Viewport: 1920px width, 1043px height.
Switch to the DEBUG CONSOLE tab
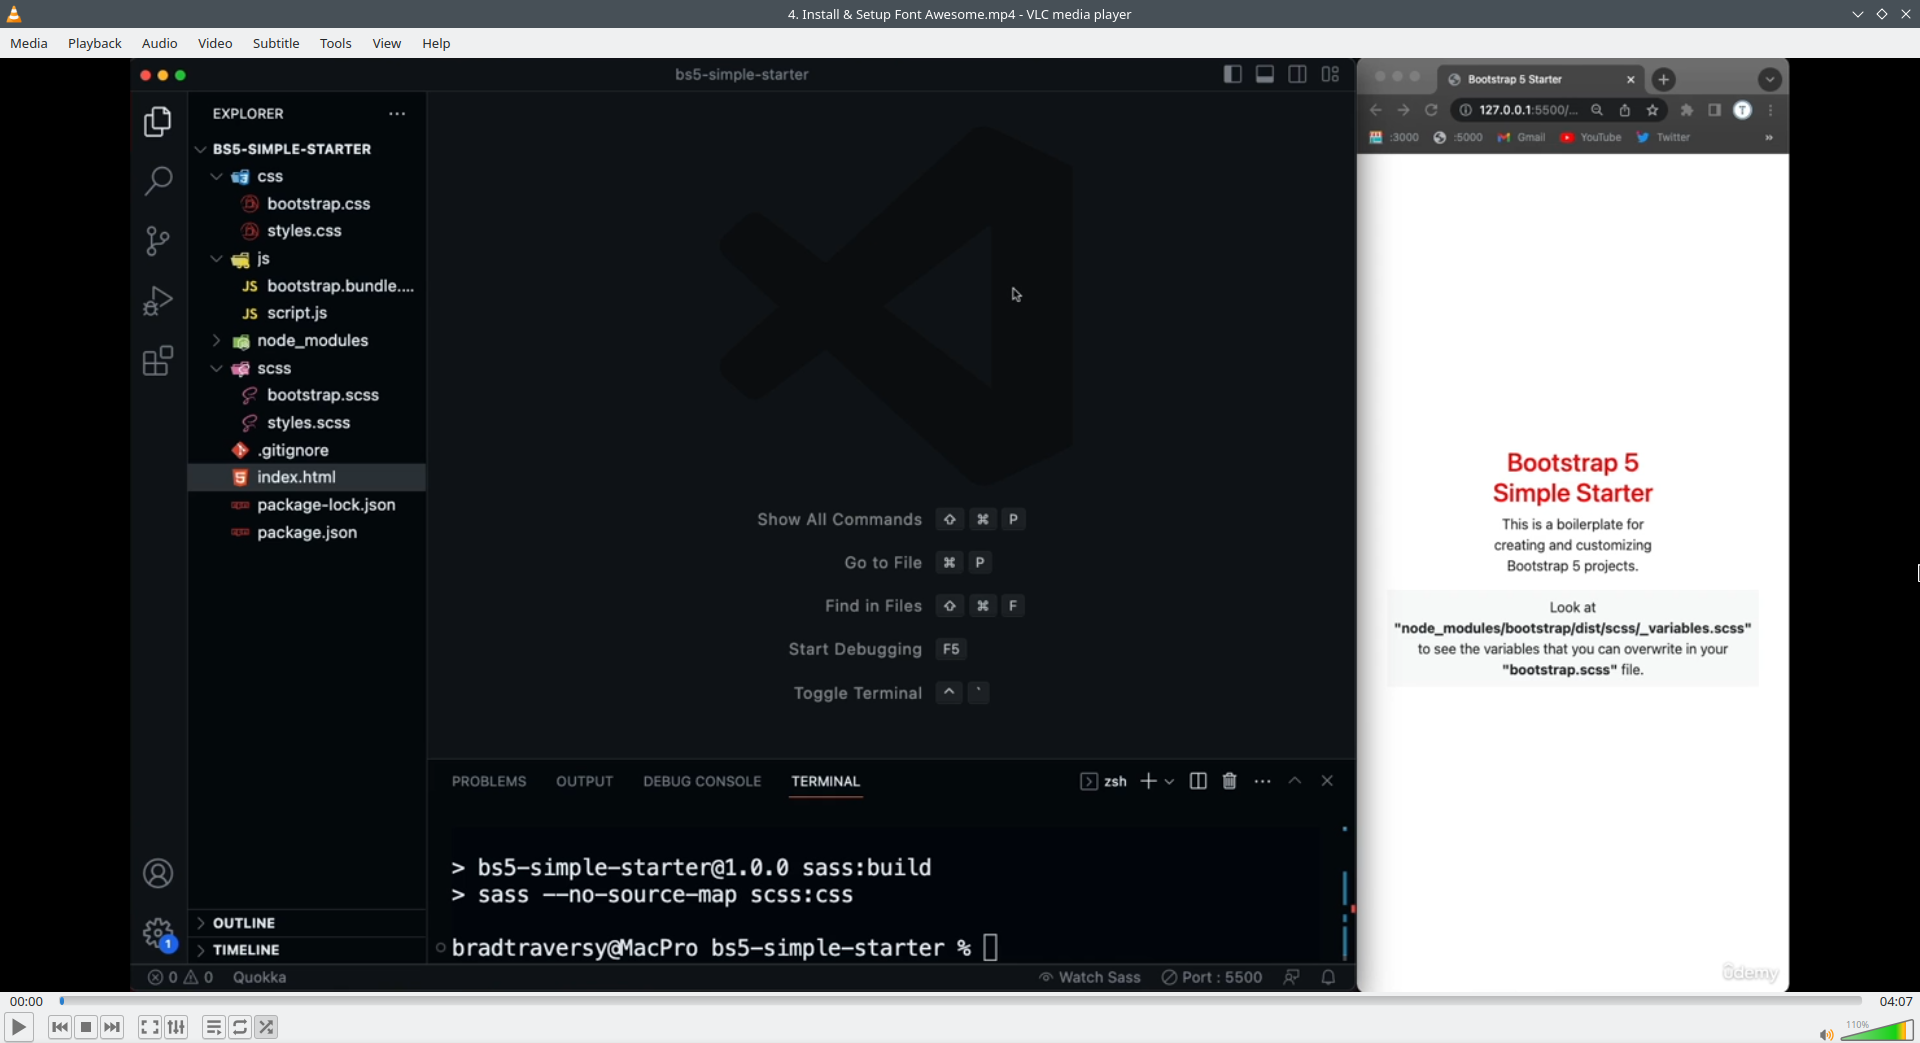click(702, 781)
